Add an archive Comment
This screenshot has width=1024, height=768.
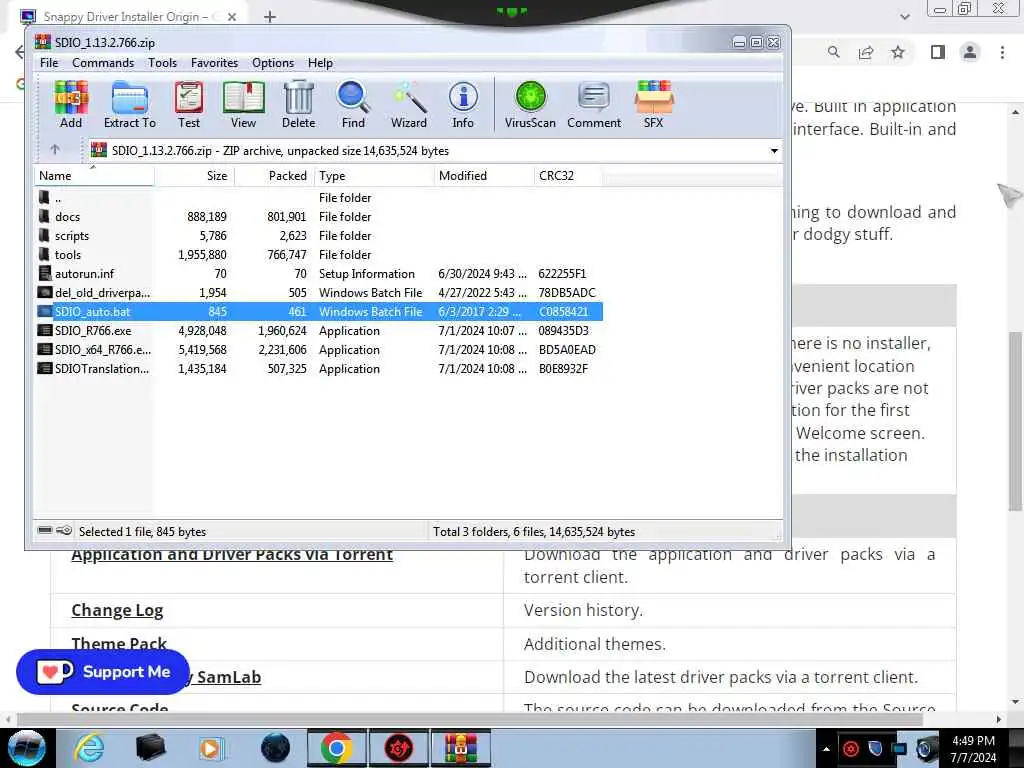point(594,104)
